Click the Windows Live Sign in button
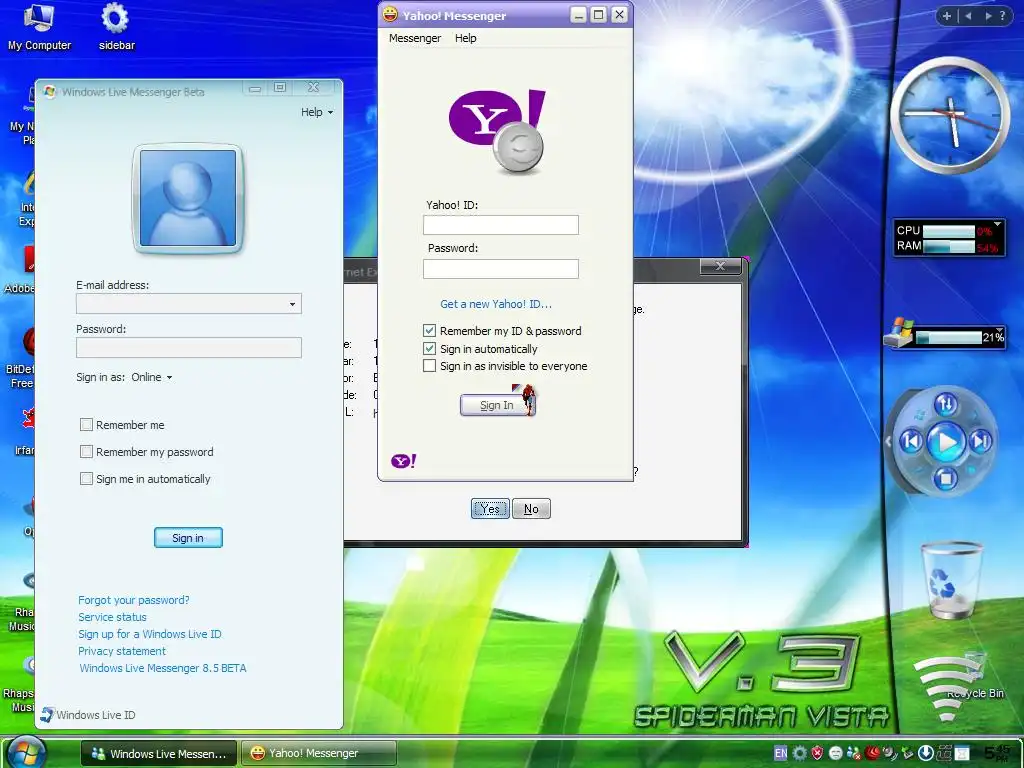 pyautogui.click(x=188, y=537)
